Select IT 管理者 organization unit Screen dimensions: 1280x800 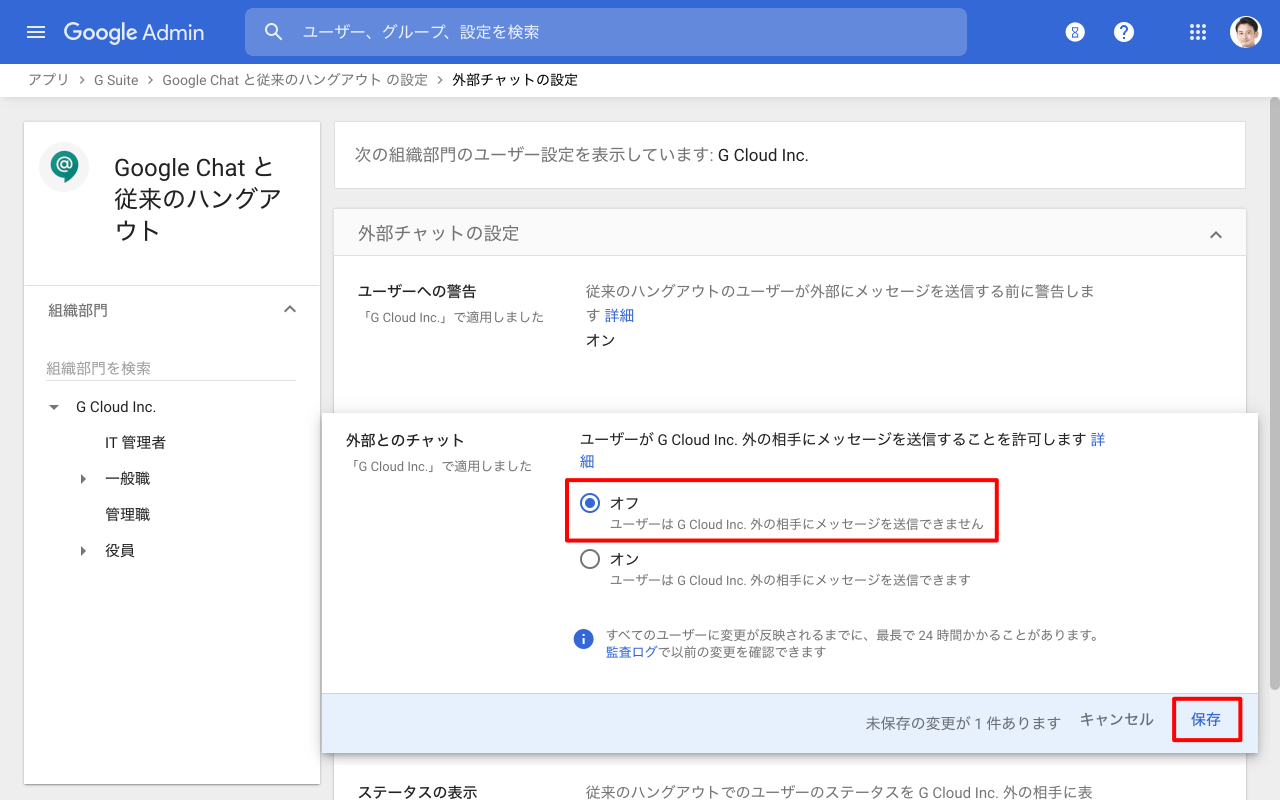(x=135, y=443)
